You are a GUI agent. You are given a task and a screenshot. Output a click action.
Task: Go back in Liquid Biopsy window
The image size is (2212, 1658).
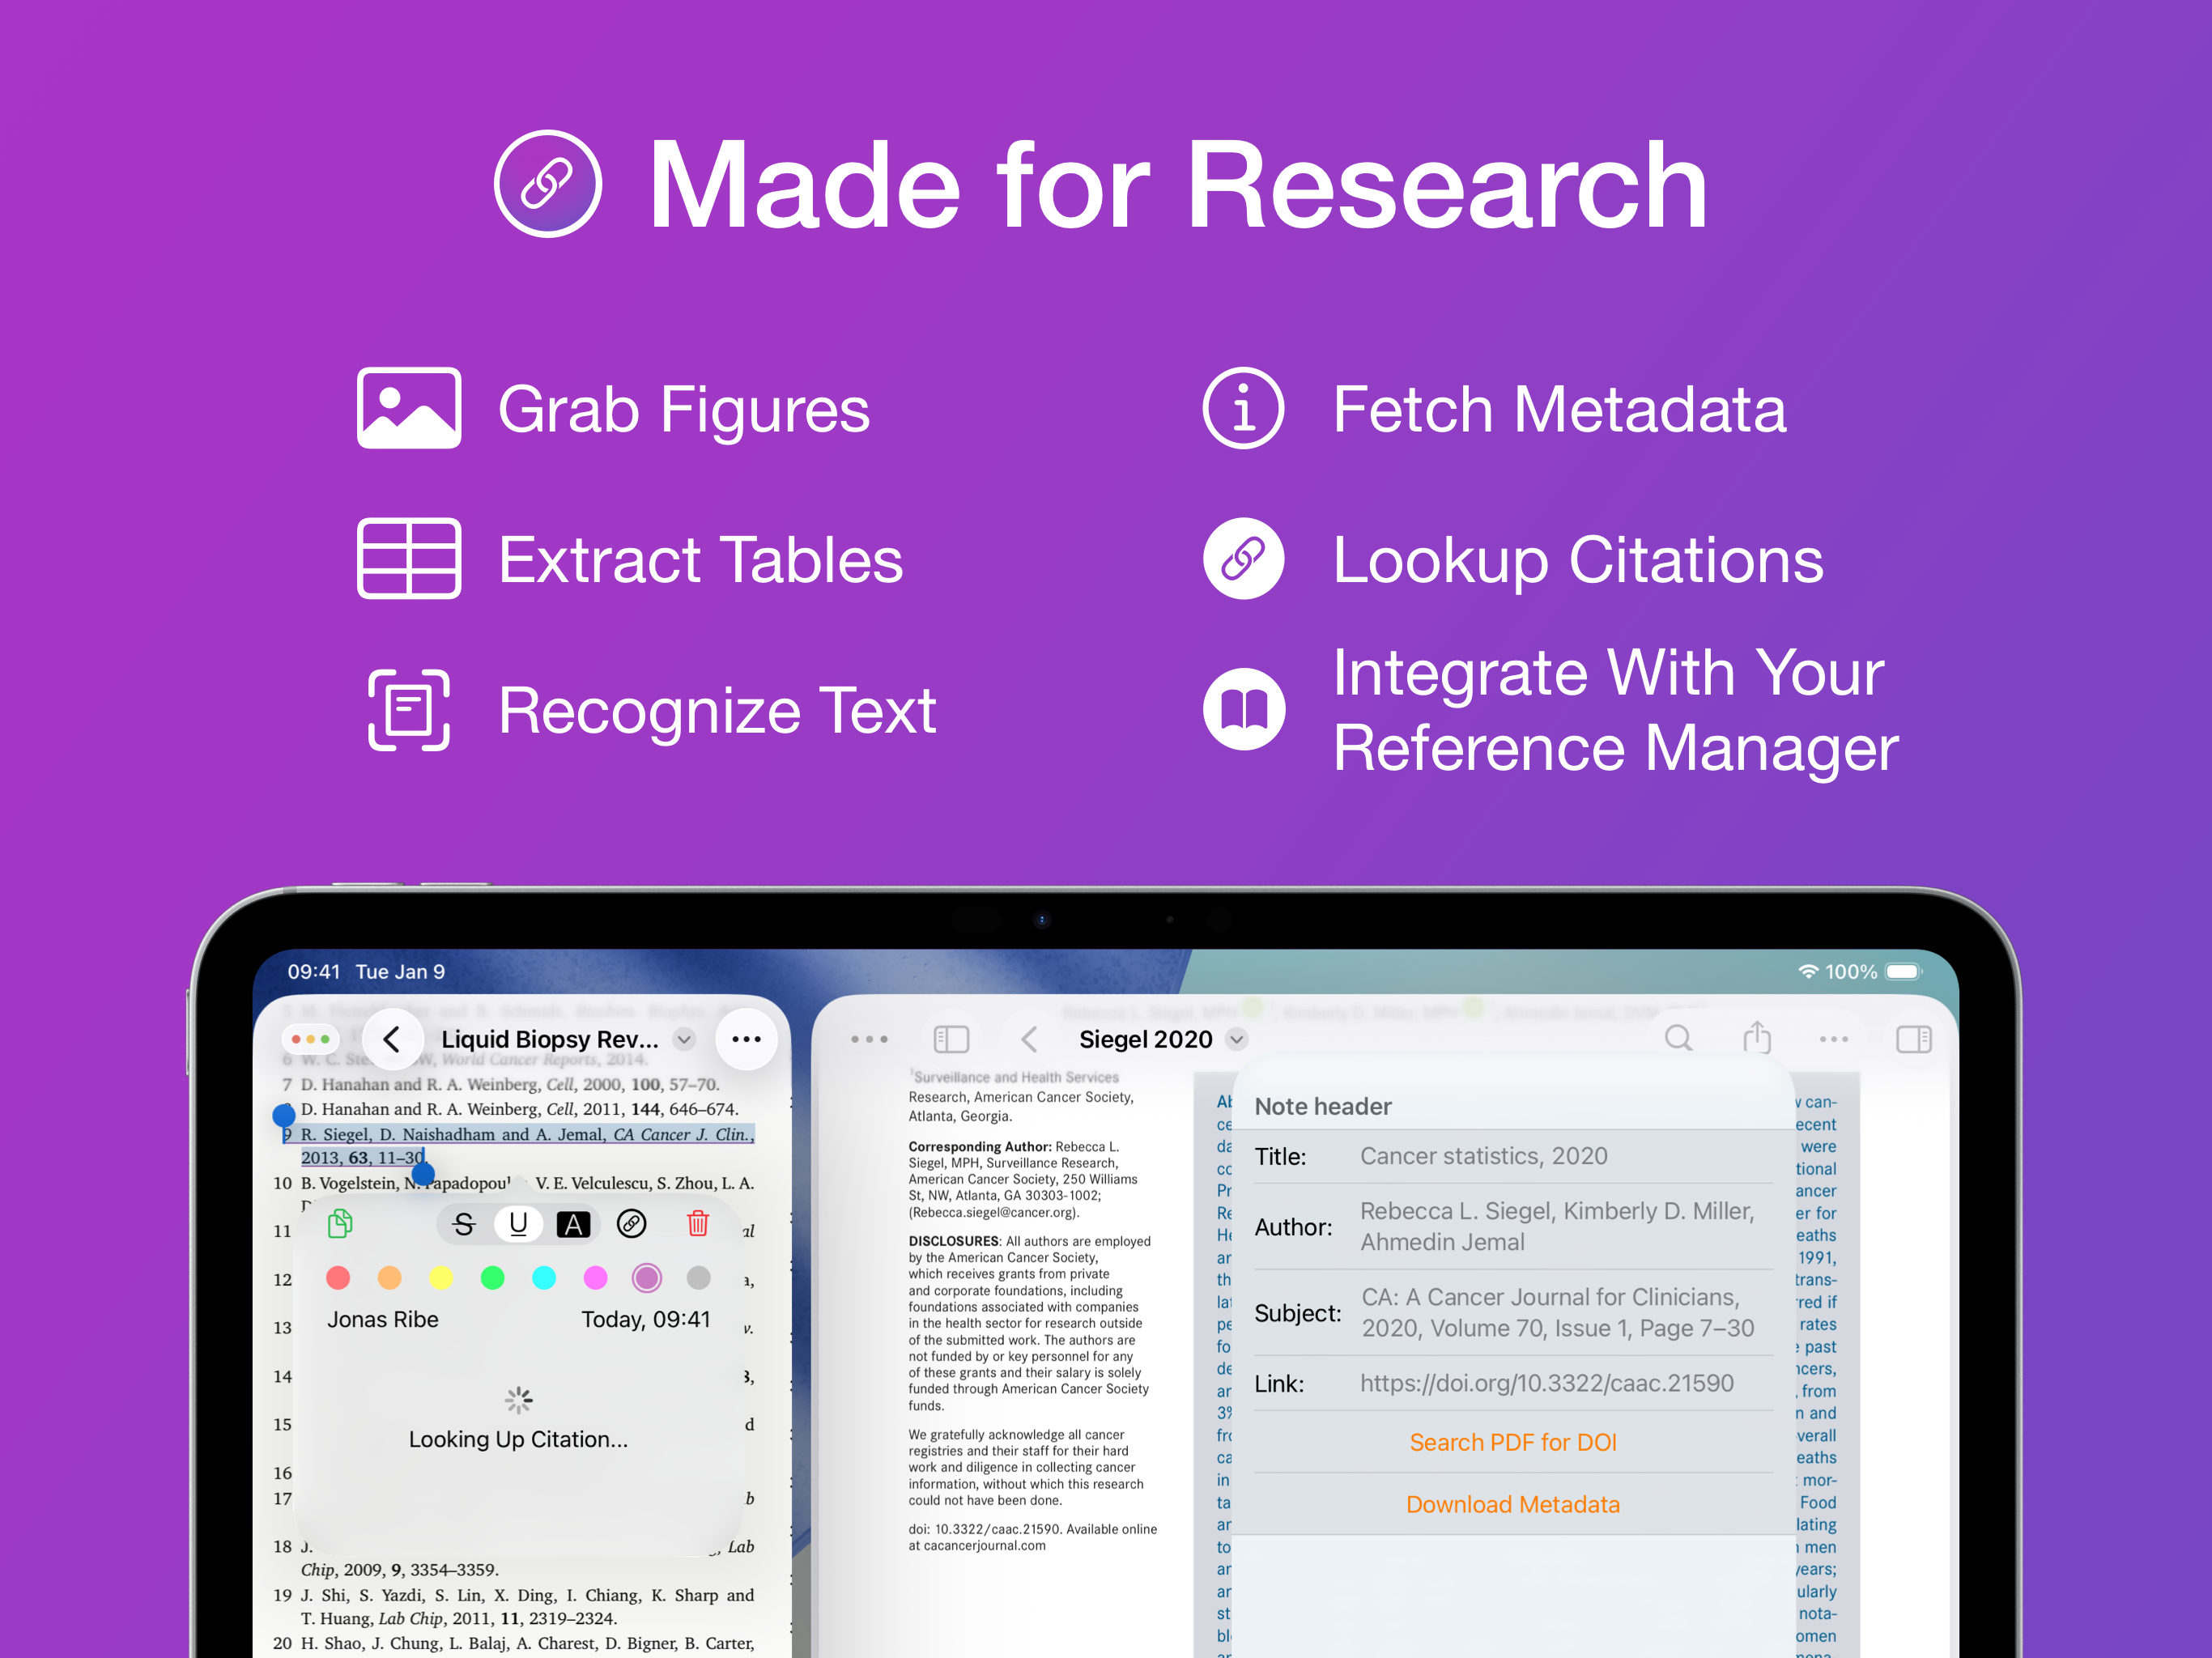point(392,1039)
